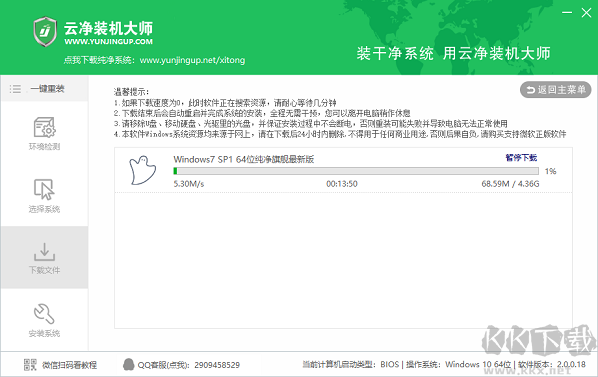This screenshot has width=598, height=377.
Task: Open the 微信扫码看教程 tutorial link
Action: pyautogui.click(x=69, y=365)
